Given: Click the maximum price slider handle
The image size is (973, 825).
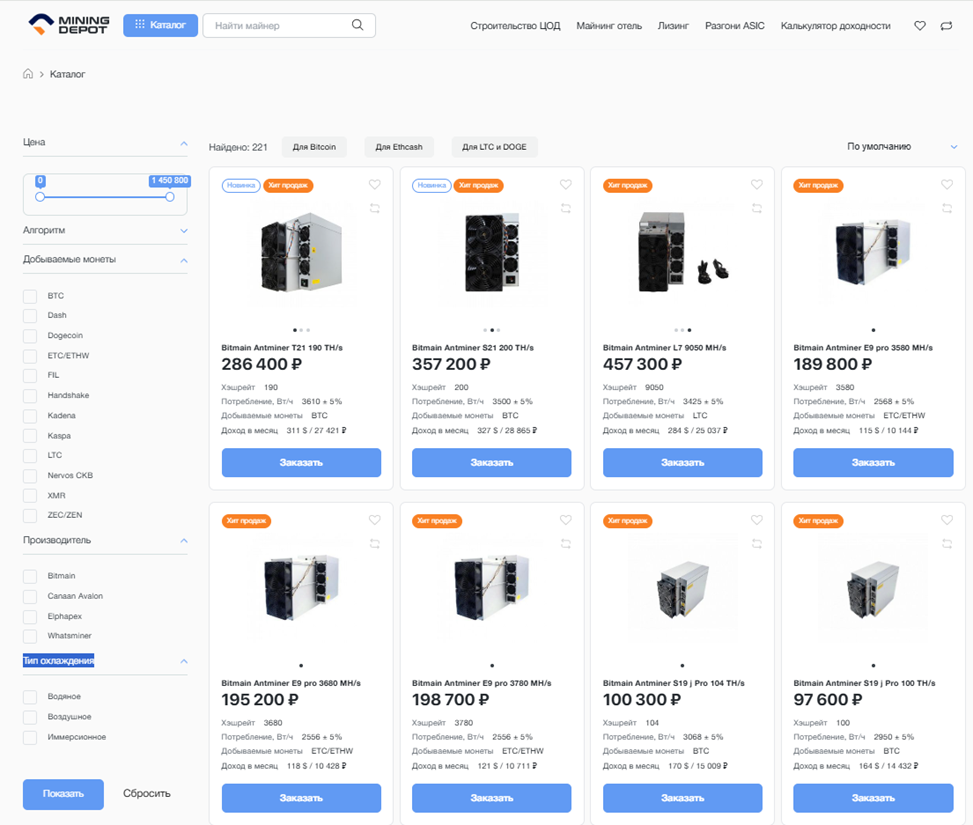Looking at the screenshot, I should [x=170, y=197].
